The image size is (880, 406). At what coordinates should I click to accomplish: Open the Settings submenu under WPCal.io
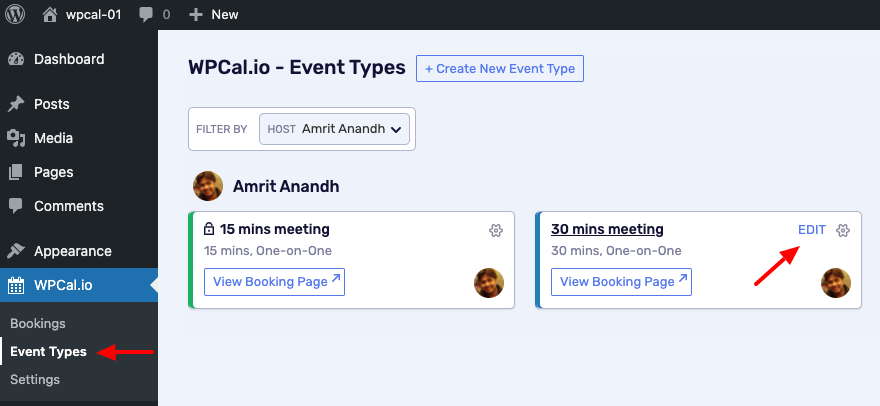(35, 380)
